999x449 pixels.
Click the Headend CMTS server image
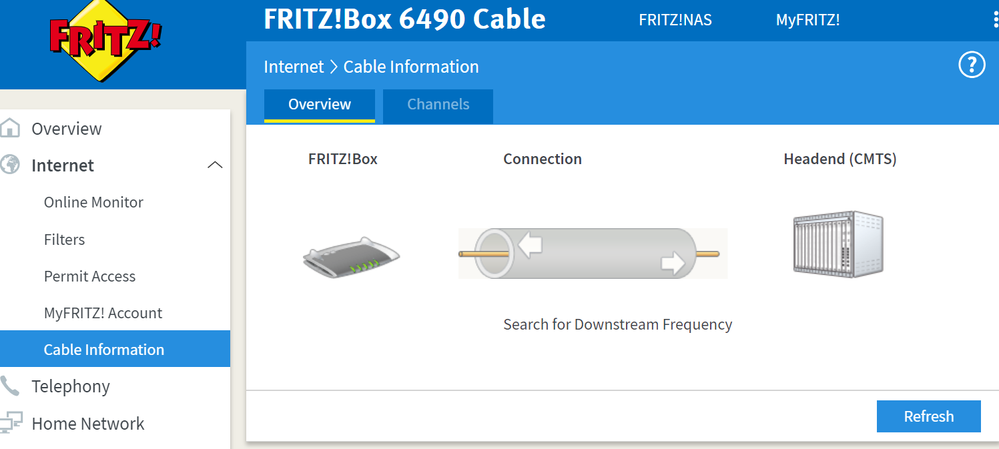click(x=839, y=242)
